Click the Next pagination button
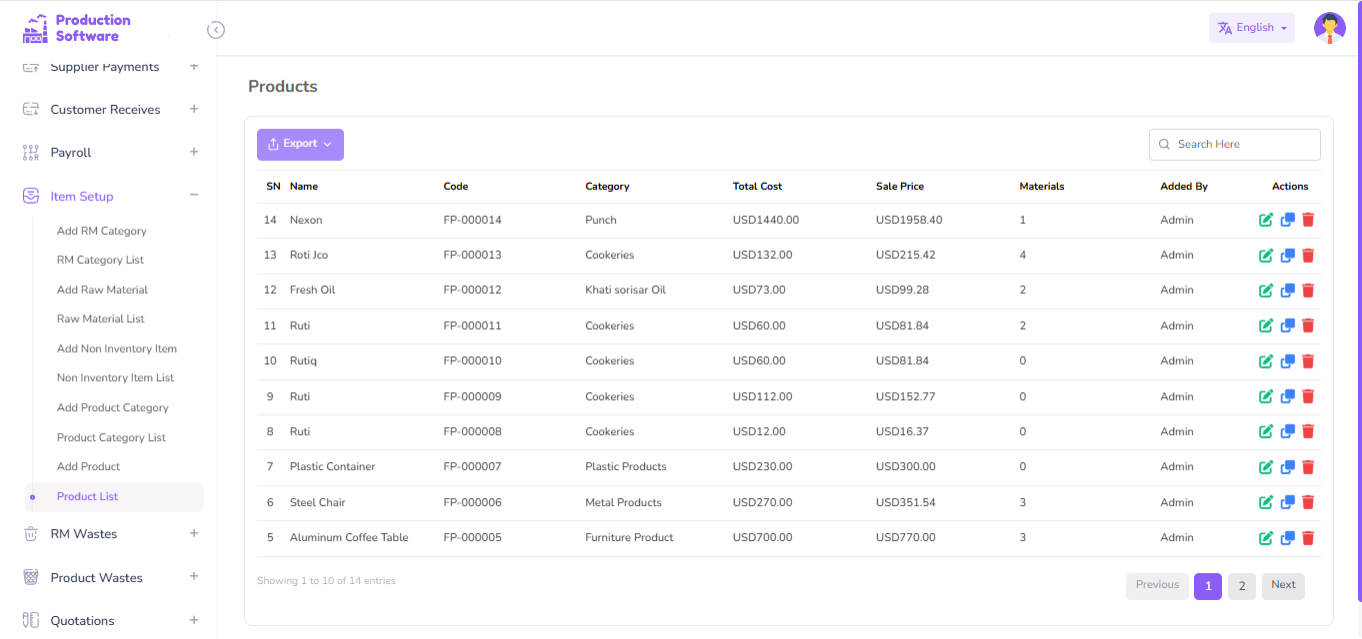The width and height of the screenshot is (1362, 639). pos(1283,585)
